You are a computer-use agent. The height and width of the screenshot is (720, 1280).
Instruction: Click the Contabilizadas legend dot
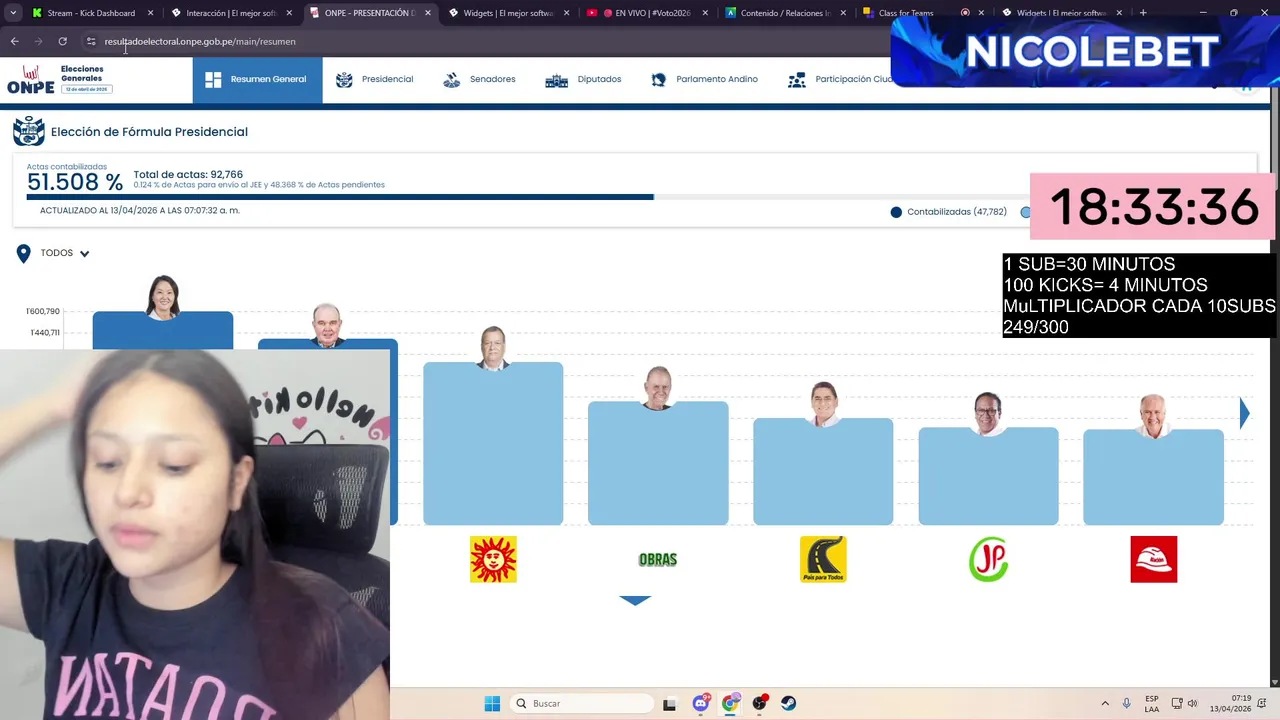(x=896, y=212)
